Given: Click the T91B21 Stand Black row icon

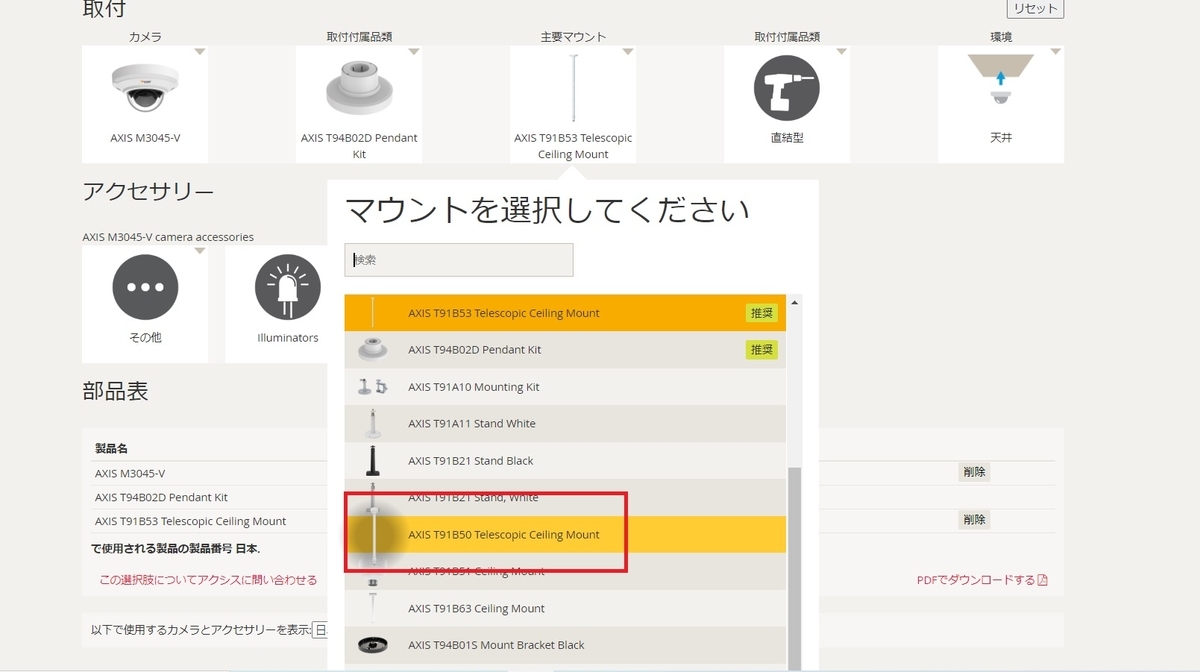Looking at the screenshot, I should [x=373, y=461].
